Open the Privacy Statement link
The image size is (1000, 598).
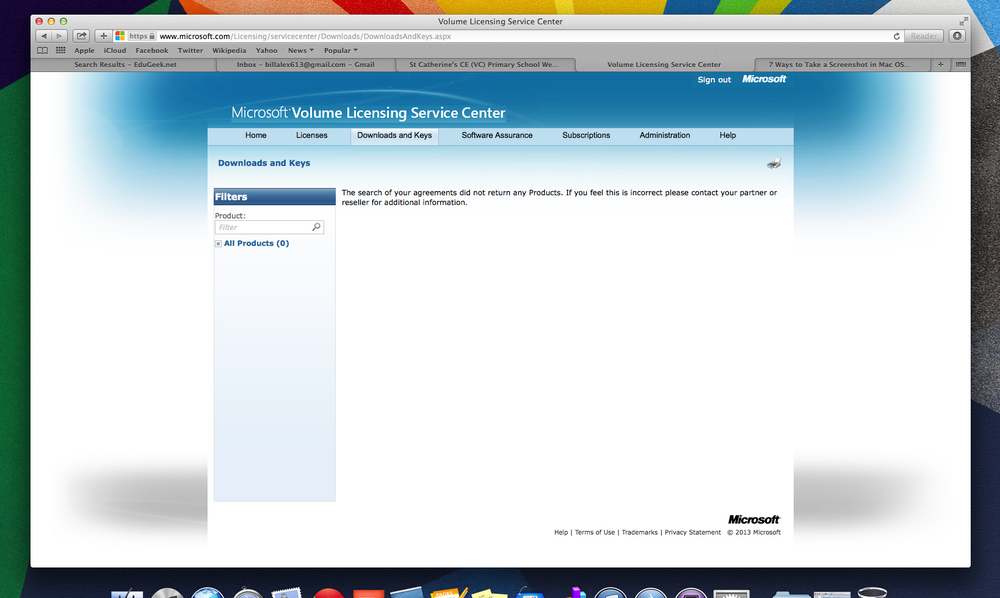point(693,532)
